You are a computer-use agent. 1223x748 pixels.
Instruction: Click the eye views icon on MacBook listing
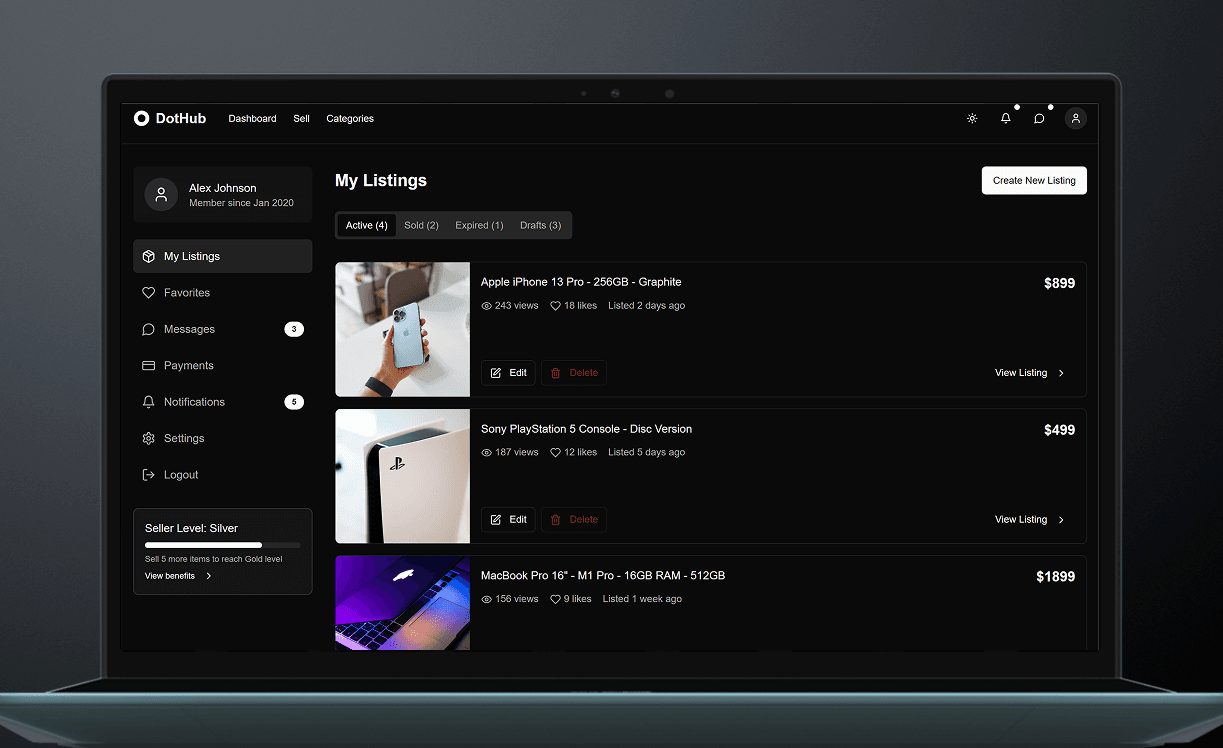[x=486, y=599]
